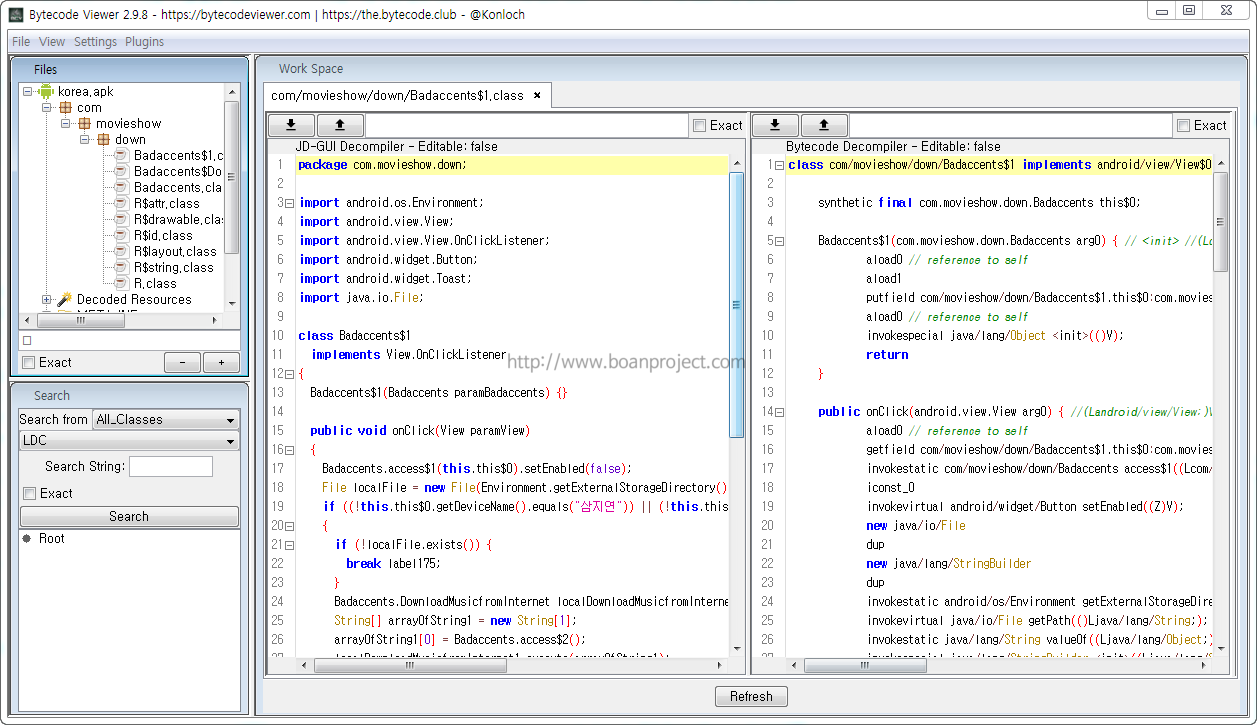This screenshot has height=725, width=1257.
Task: Click the down-arrow search button in JD-GUI pane
Action: (292, 125)
